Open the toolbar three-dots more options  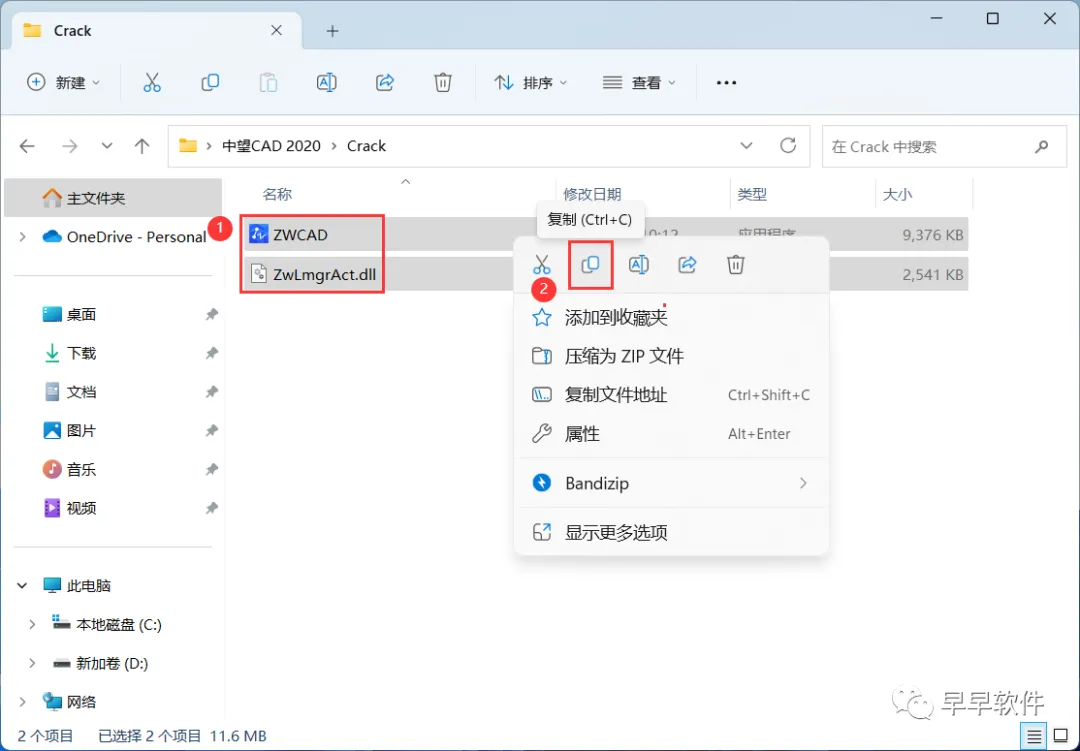(726, 83)
